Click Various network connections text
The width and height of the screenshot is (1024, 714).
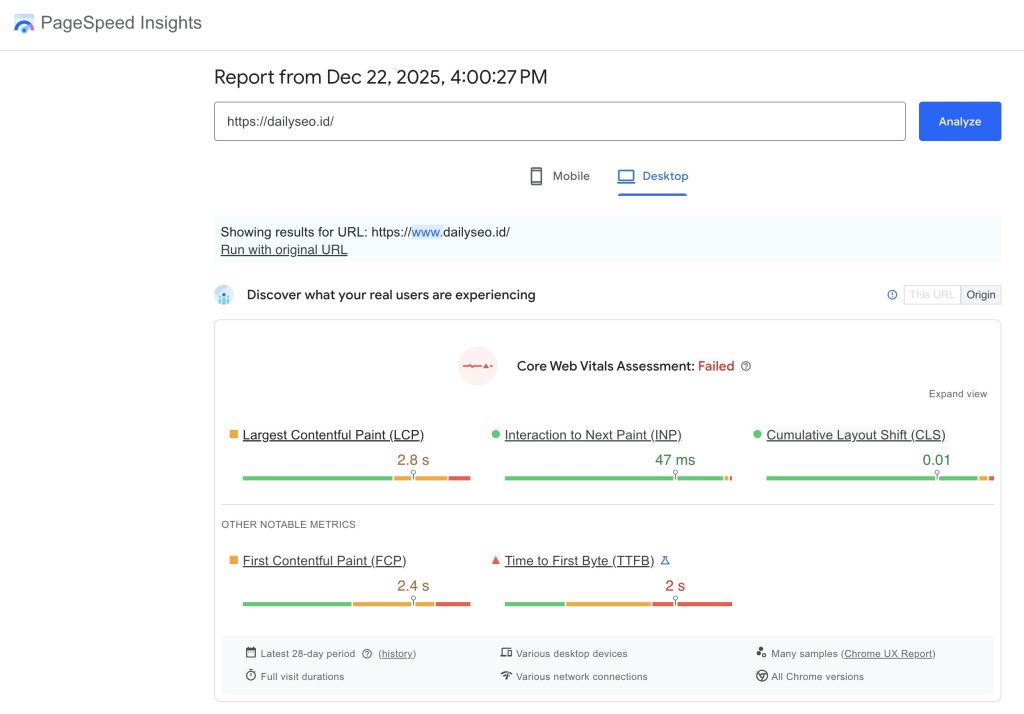582,677
